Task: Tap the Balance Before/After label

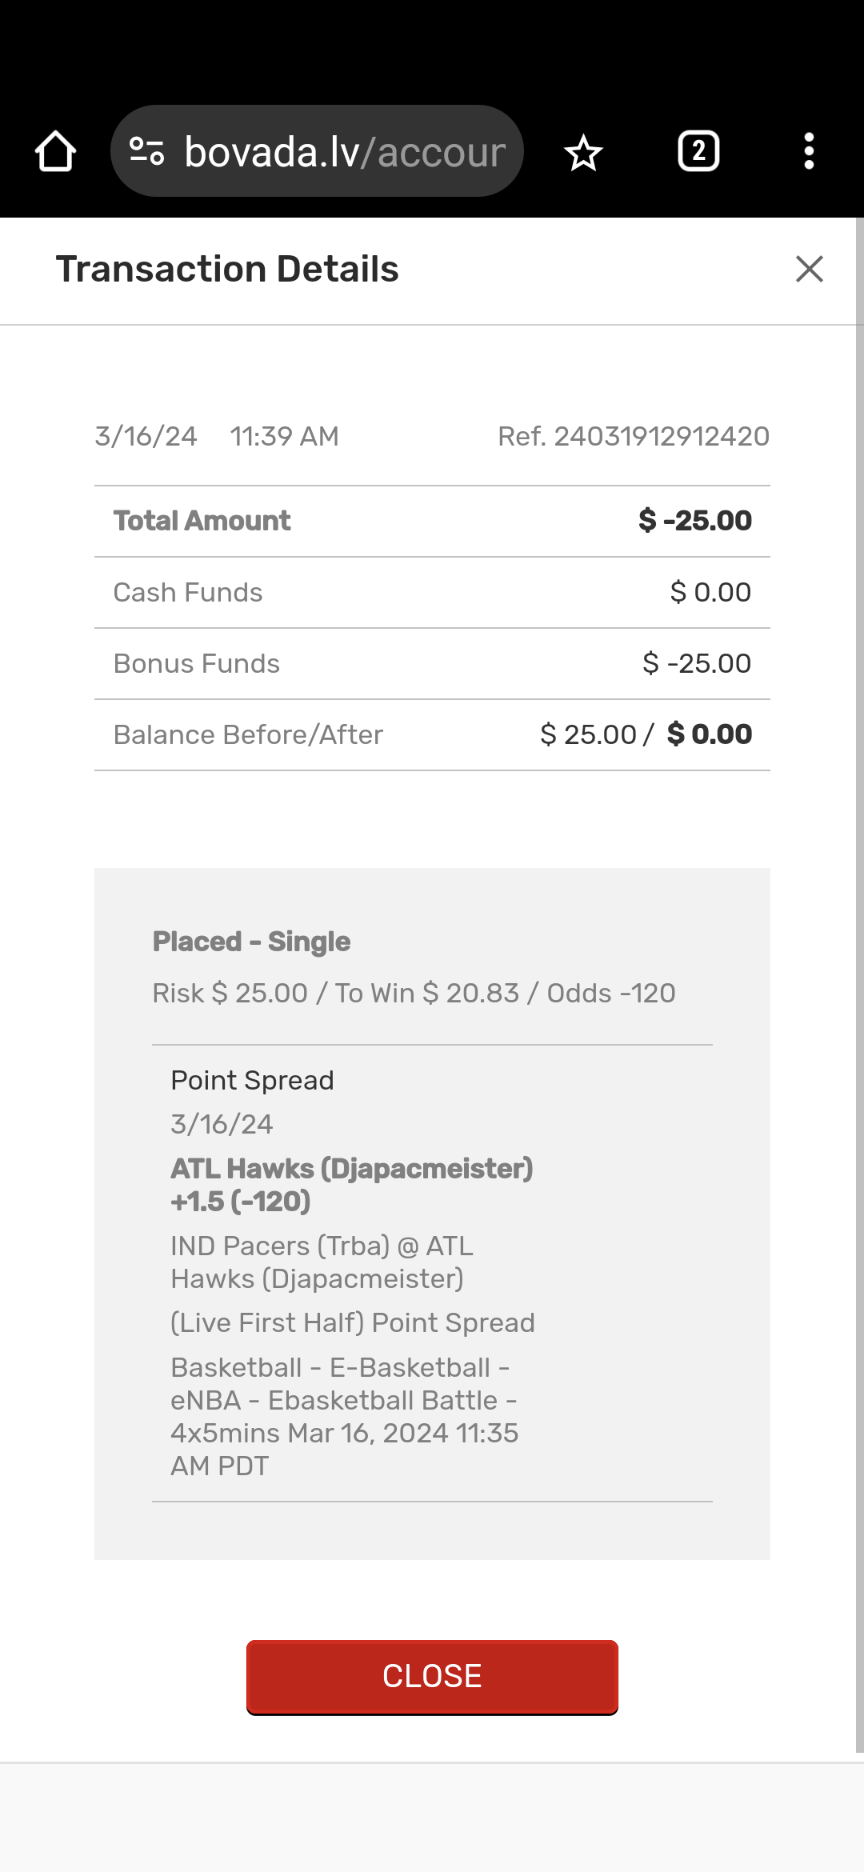Action: (248, 735)
